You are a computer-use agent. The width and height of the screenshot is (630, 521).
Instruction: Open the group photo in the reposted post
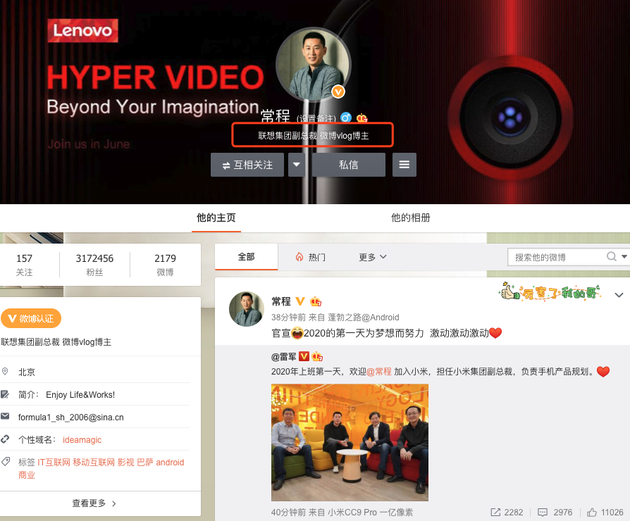click(x=350, y=442)
